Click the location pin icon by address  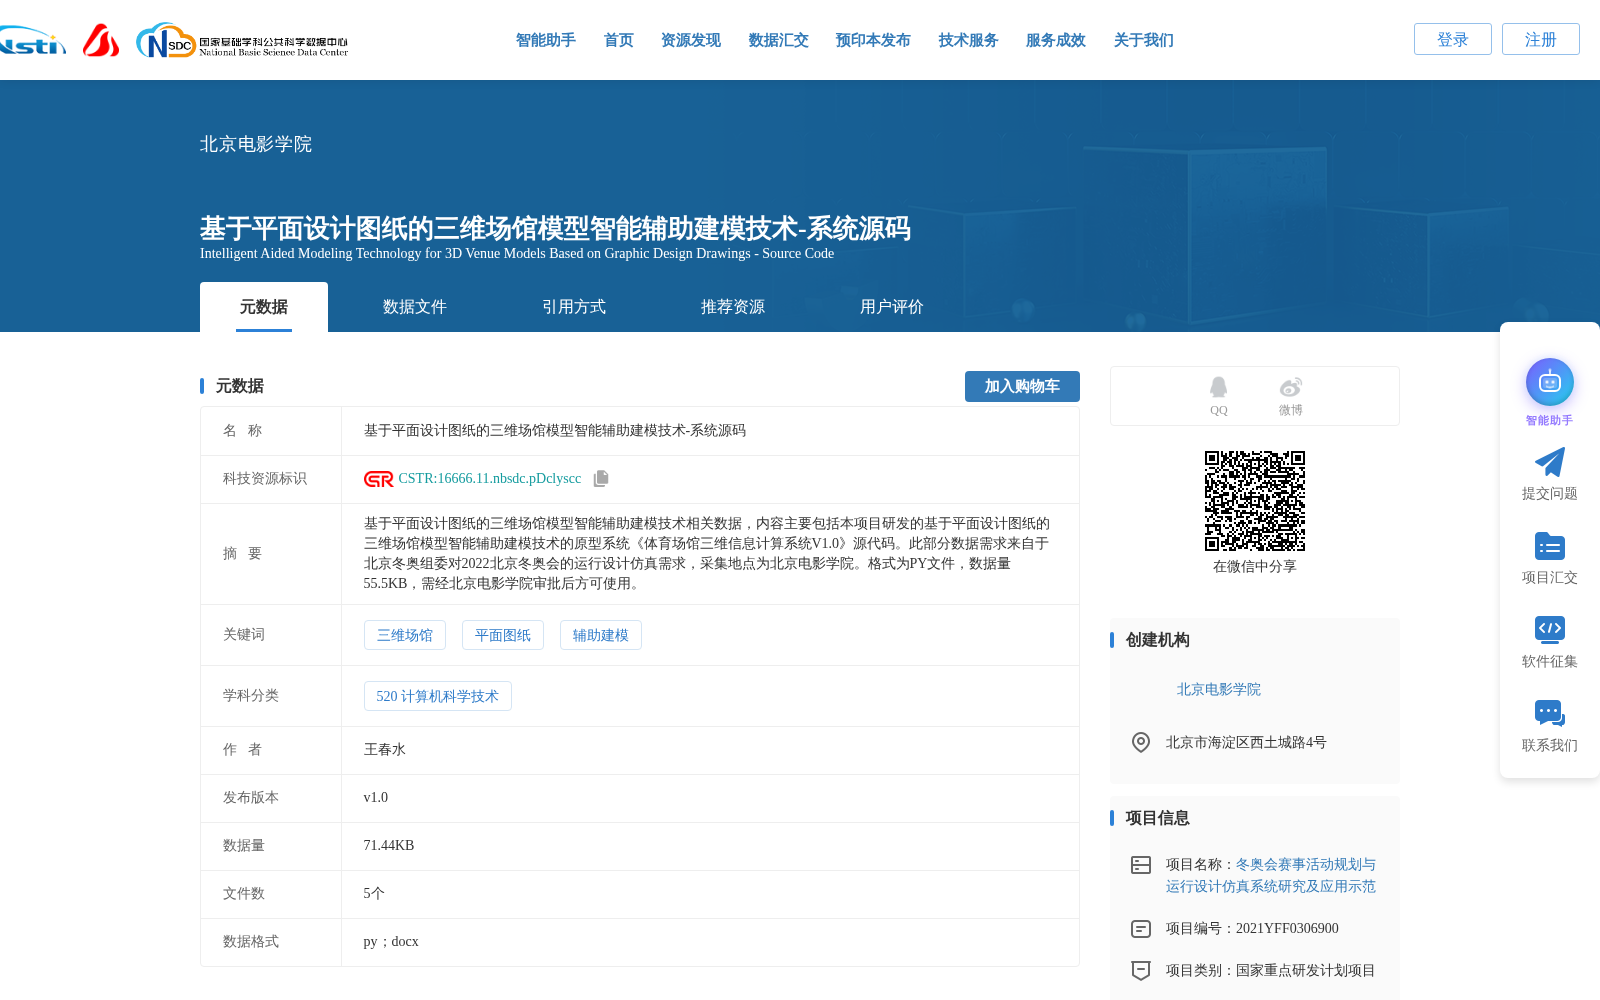(x=1141, y=742)
